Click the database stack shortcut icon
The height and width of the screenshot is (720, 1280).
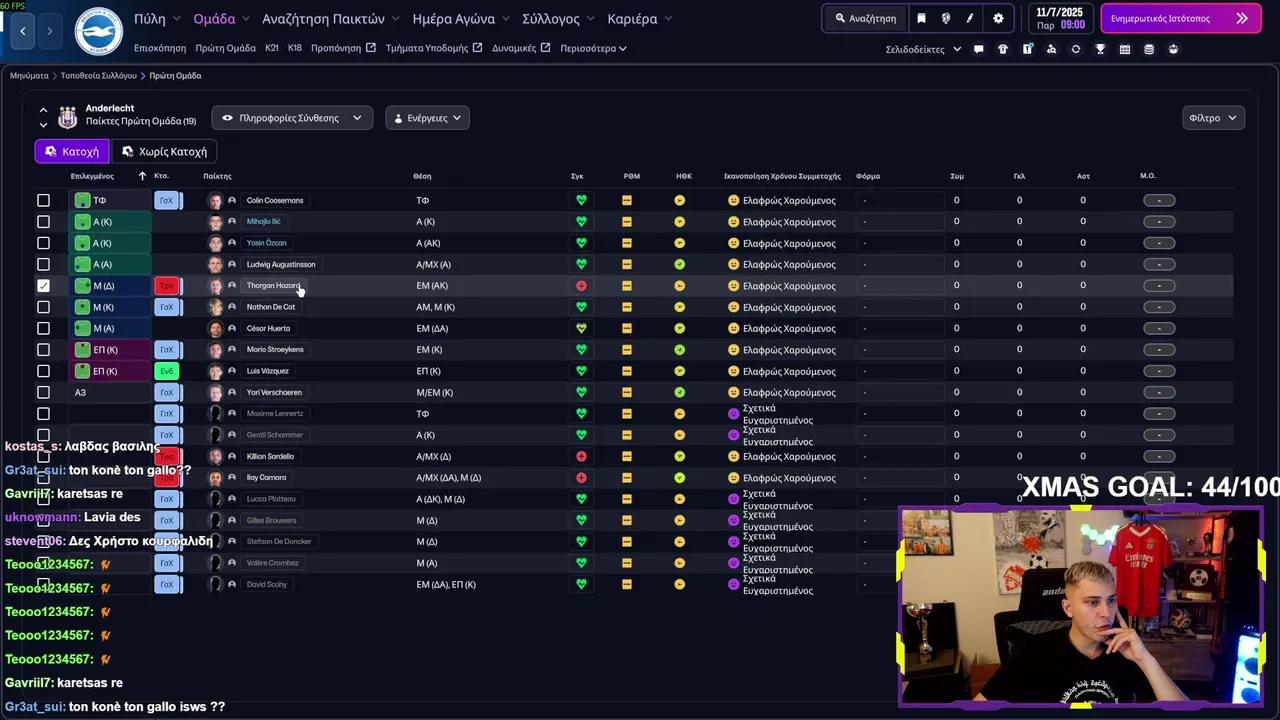(x=1149, y=49)
